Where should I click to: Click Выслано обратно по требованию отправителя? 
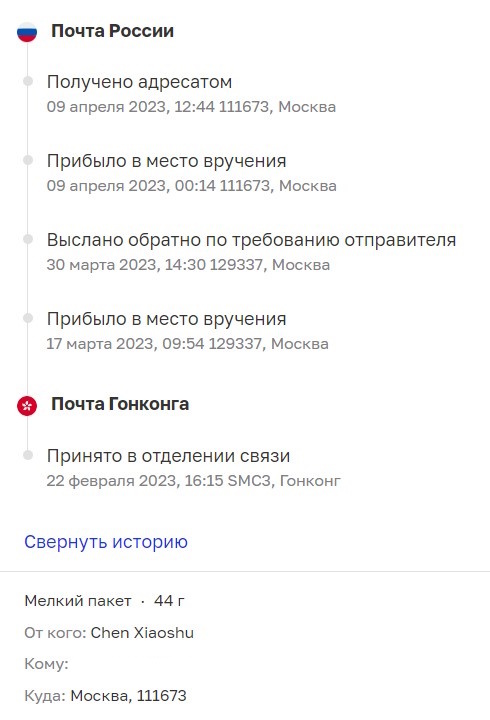[x=251, y=240]
